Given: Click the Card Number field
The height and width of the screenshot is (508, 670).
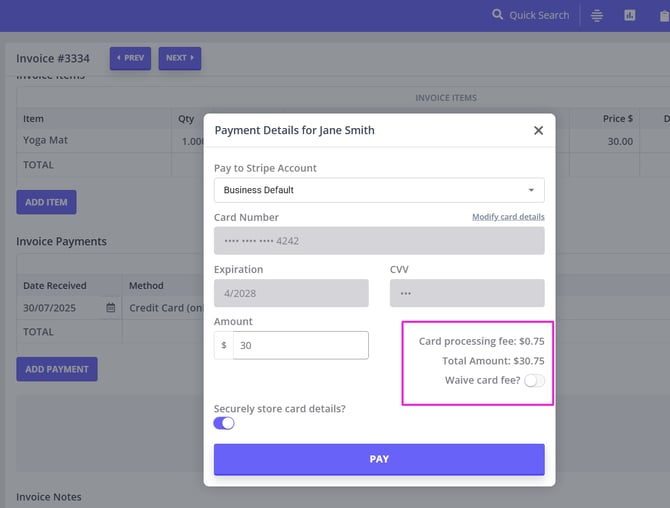Looking at the screenshot, I should tap(379, 241).
